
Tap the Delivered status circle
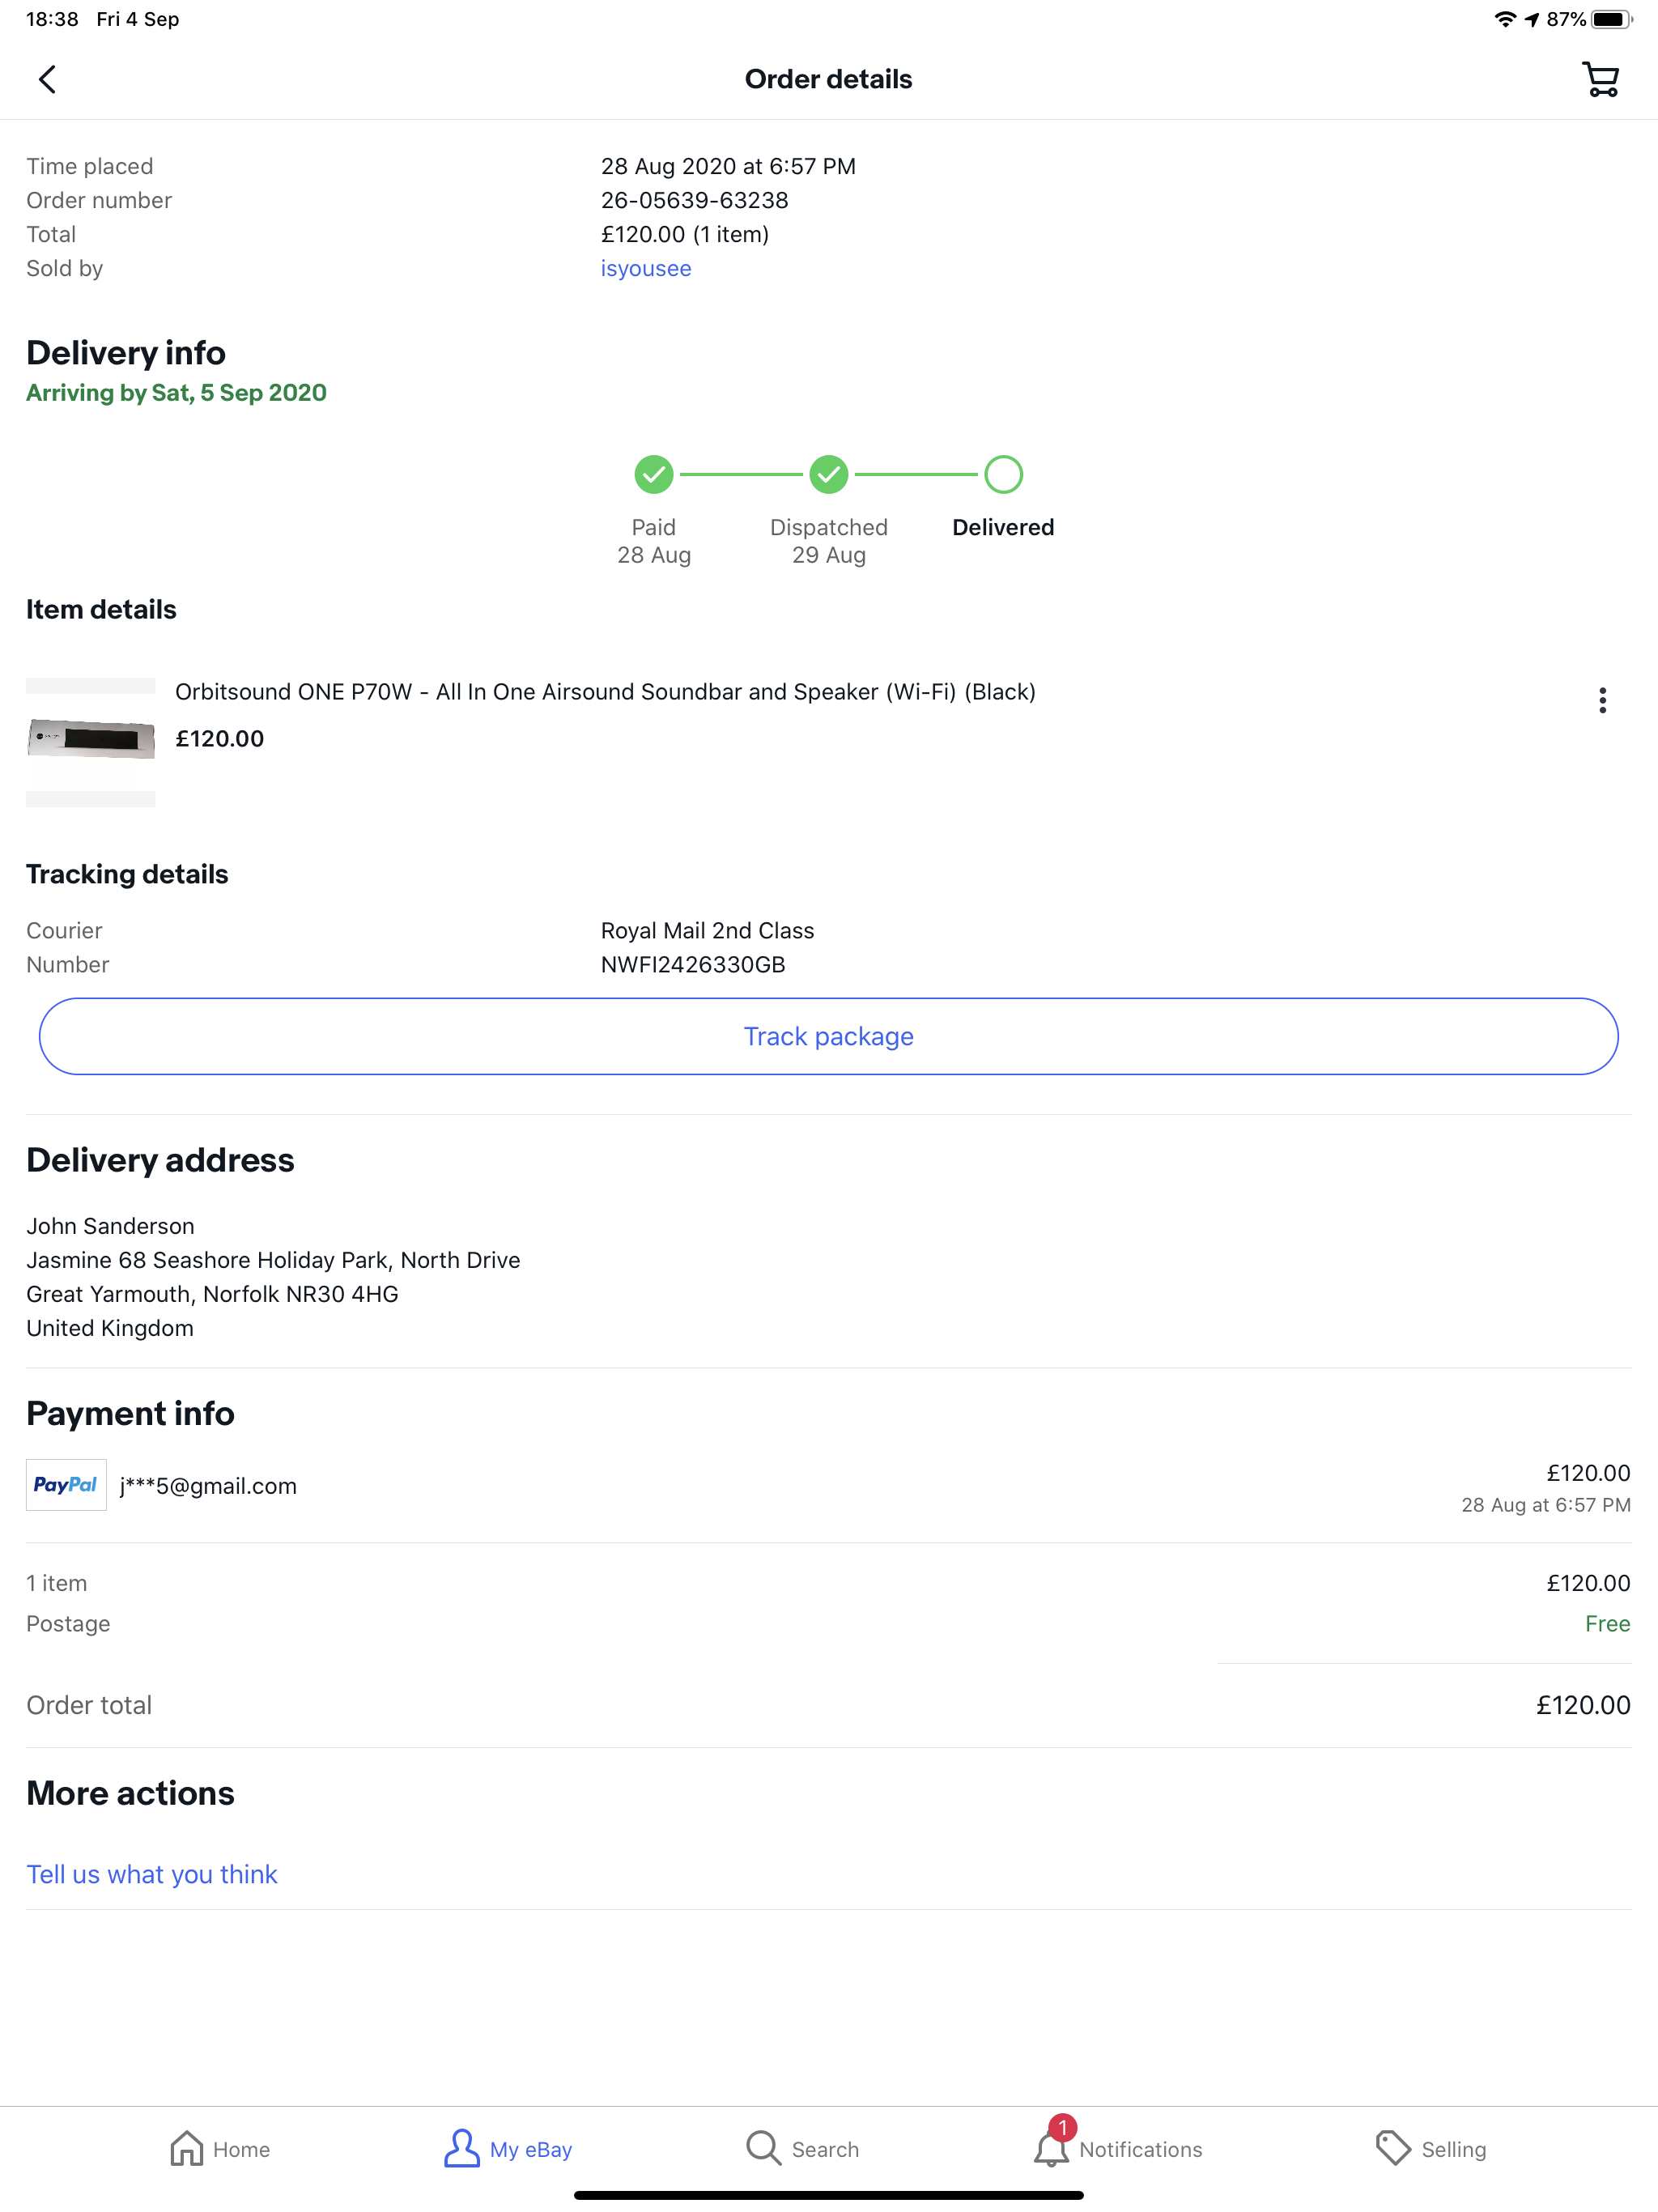(x=1003, y=475)
